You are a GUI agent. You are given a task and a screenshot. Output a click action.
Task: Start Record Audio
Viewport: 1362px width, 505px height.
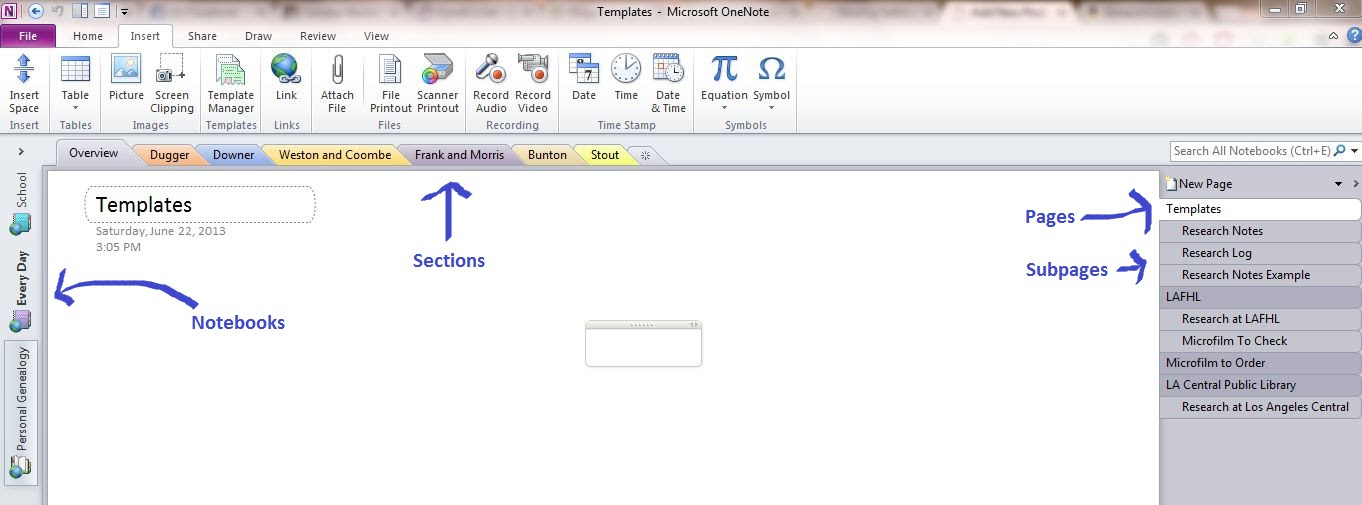coord(491,84)
